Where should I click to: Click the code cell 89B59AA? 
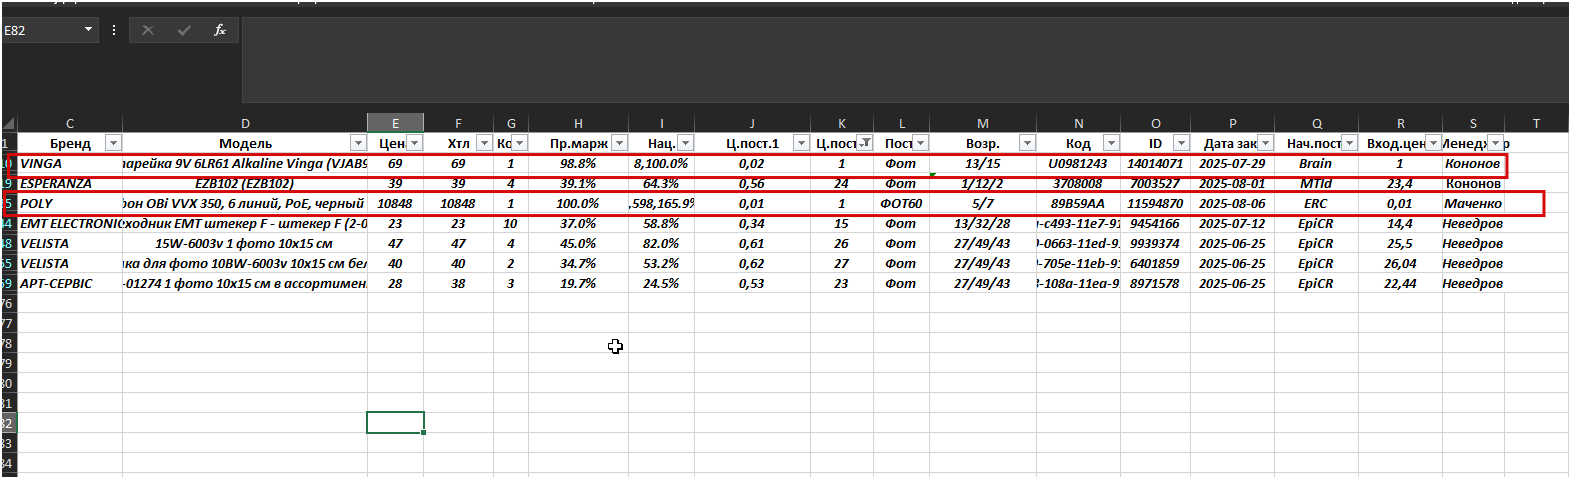pyautogui.click(x=1078, y=203)
